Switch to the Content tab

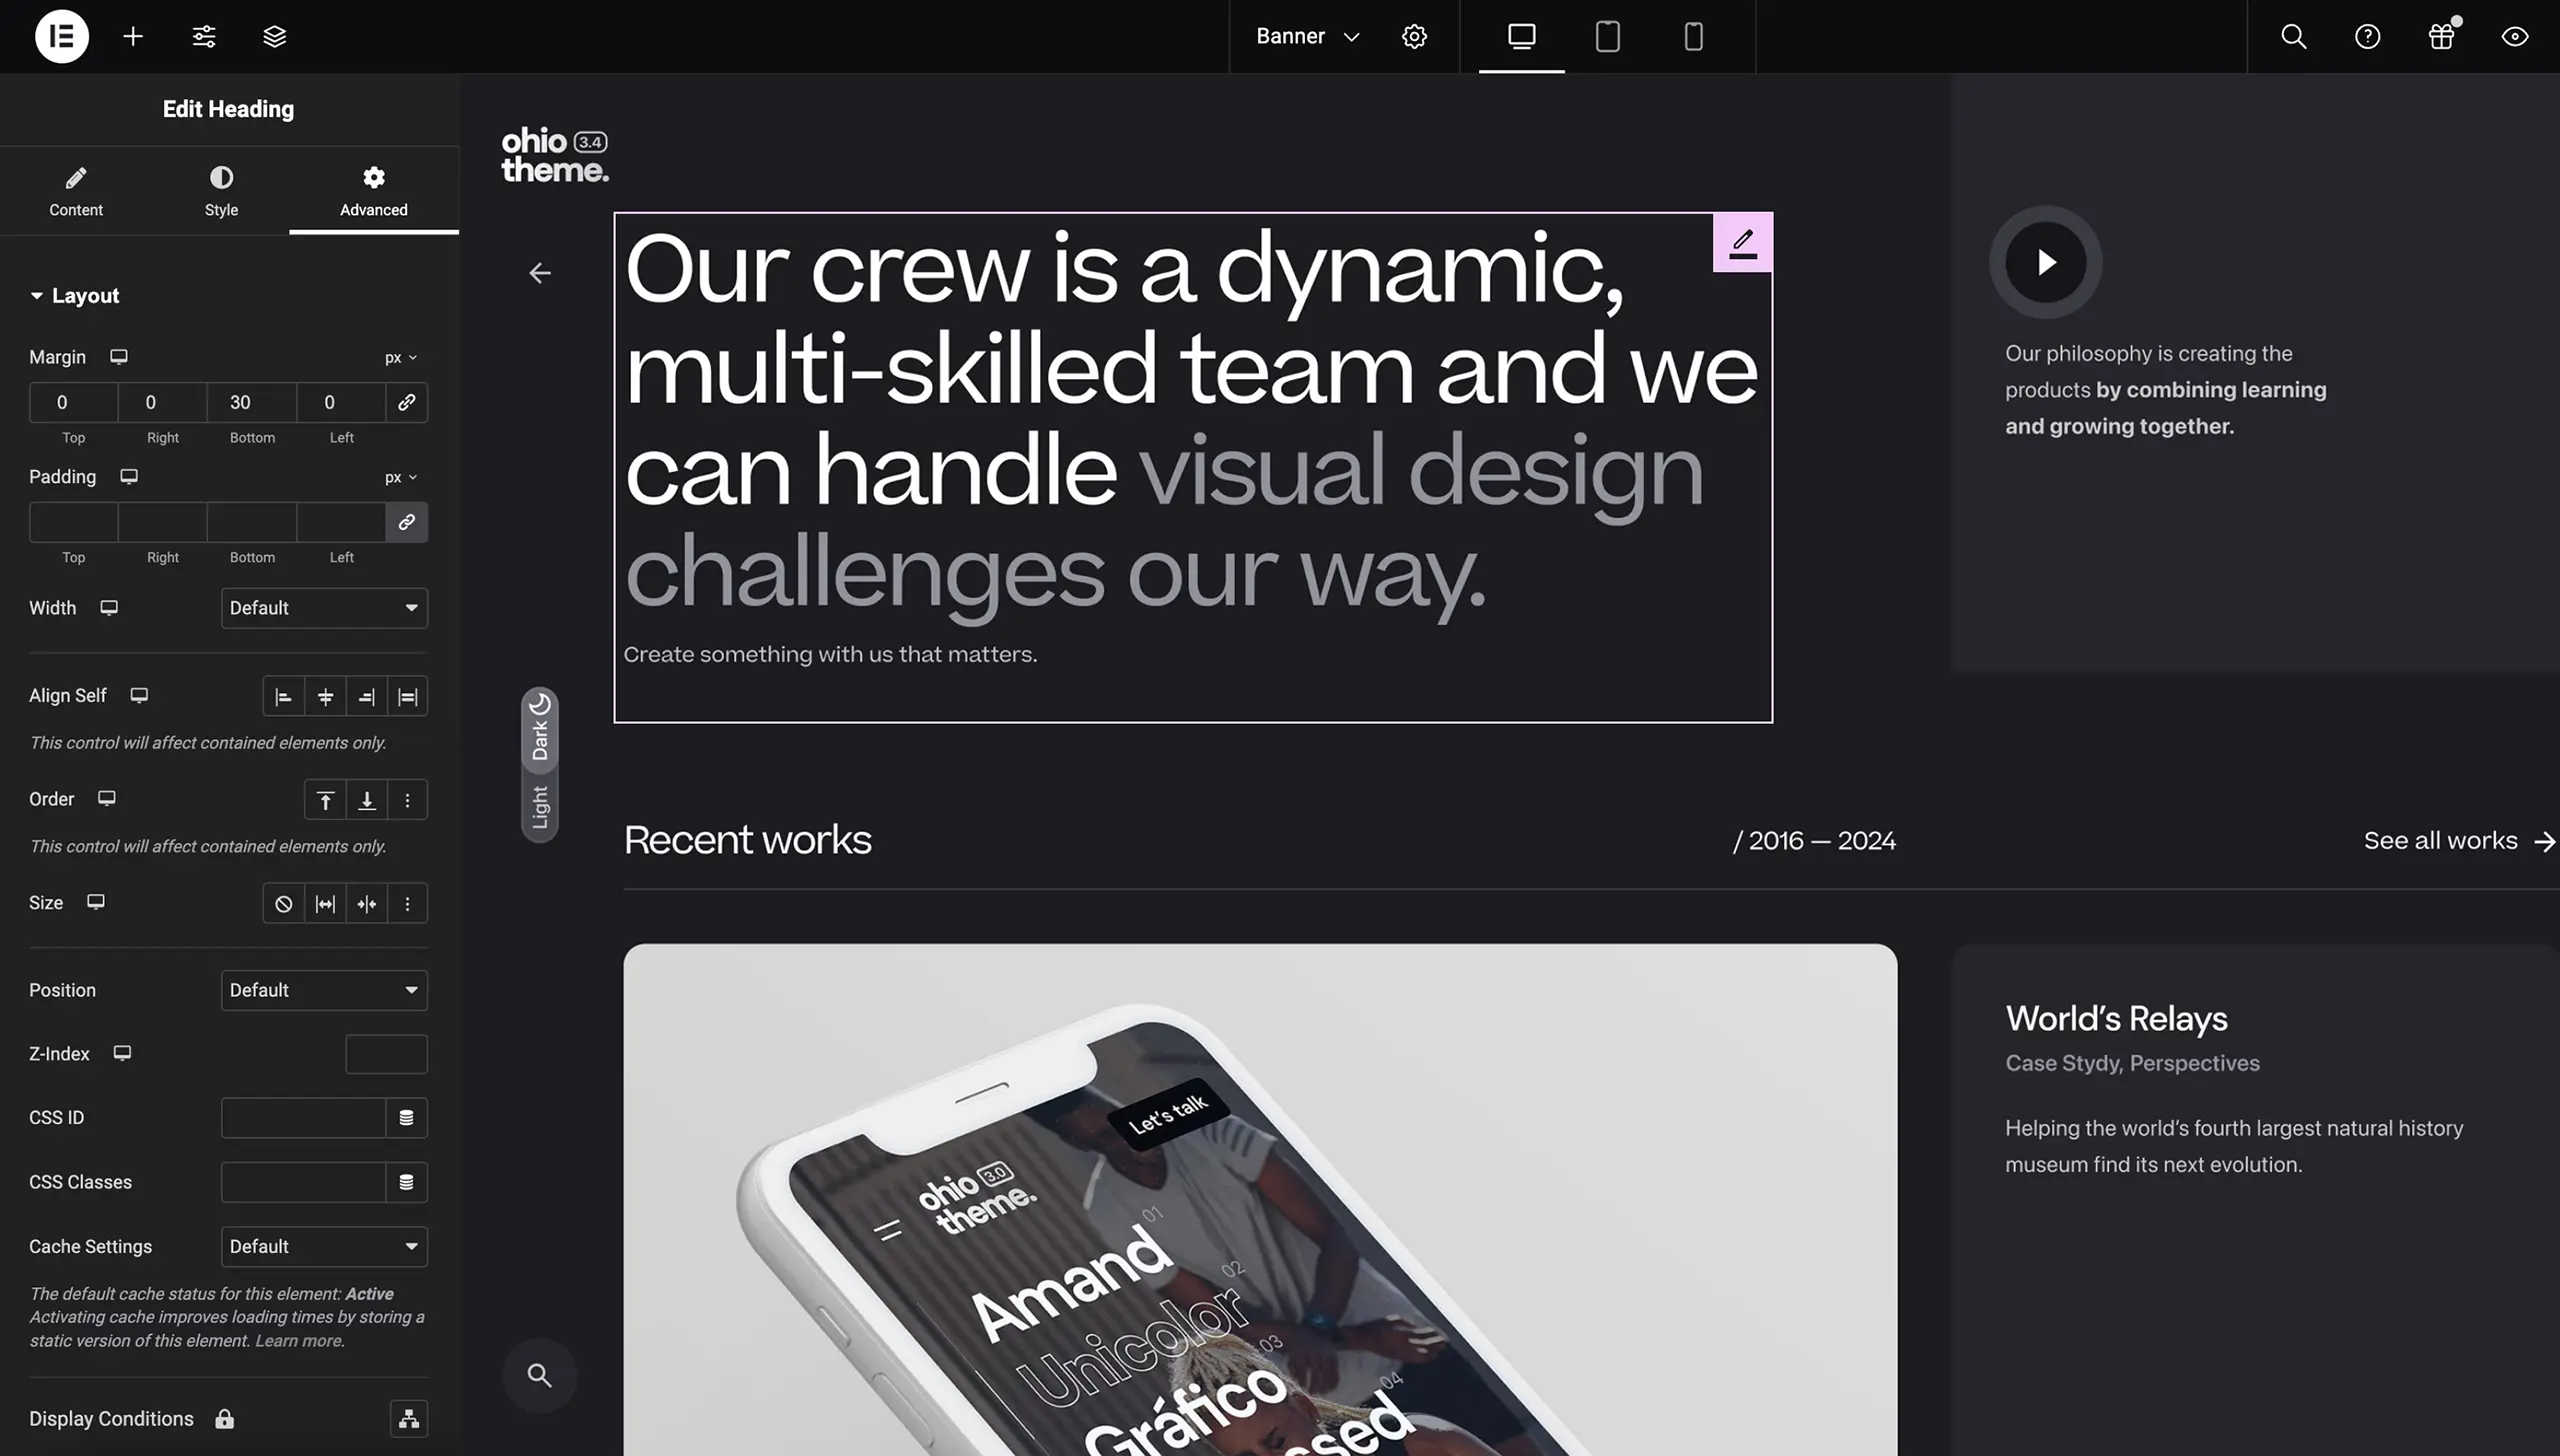[x=76, y=191]
